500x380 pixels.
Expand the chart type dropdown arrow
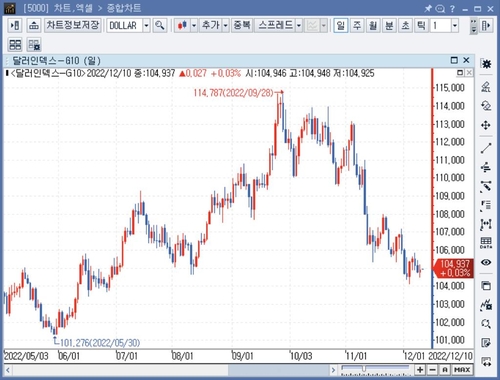click(194, 26)
